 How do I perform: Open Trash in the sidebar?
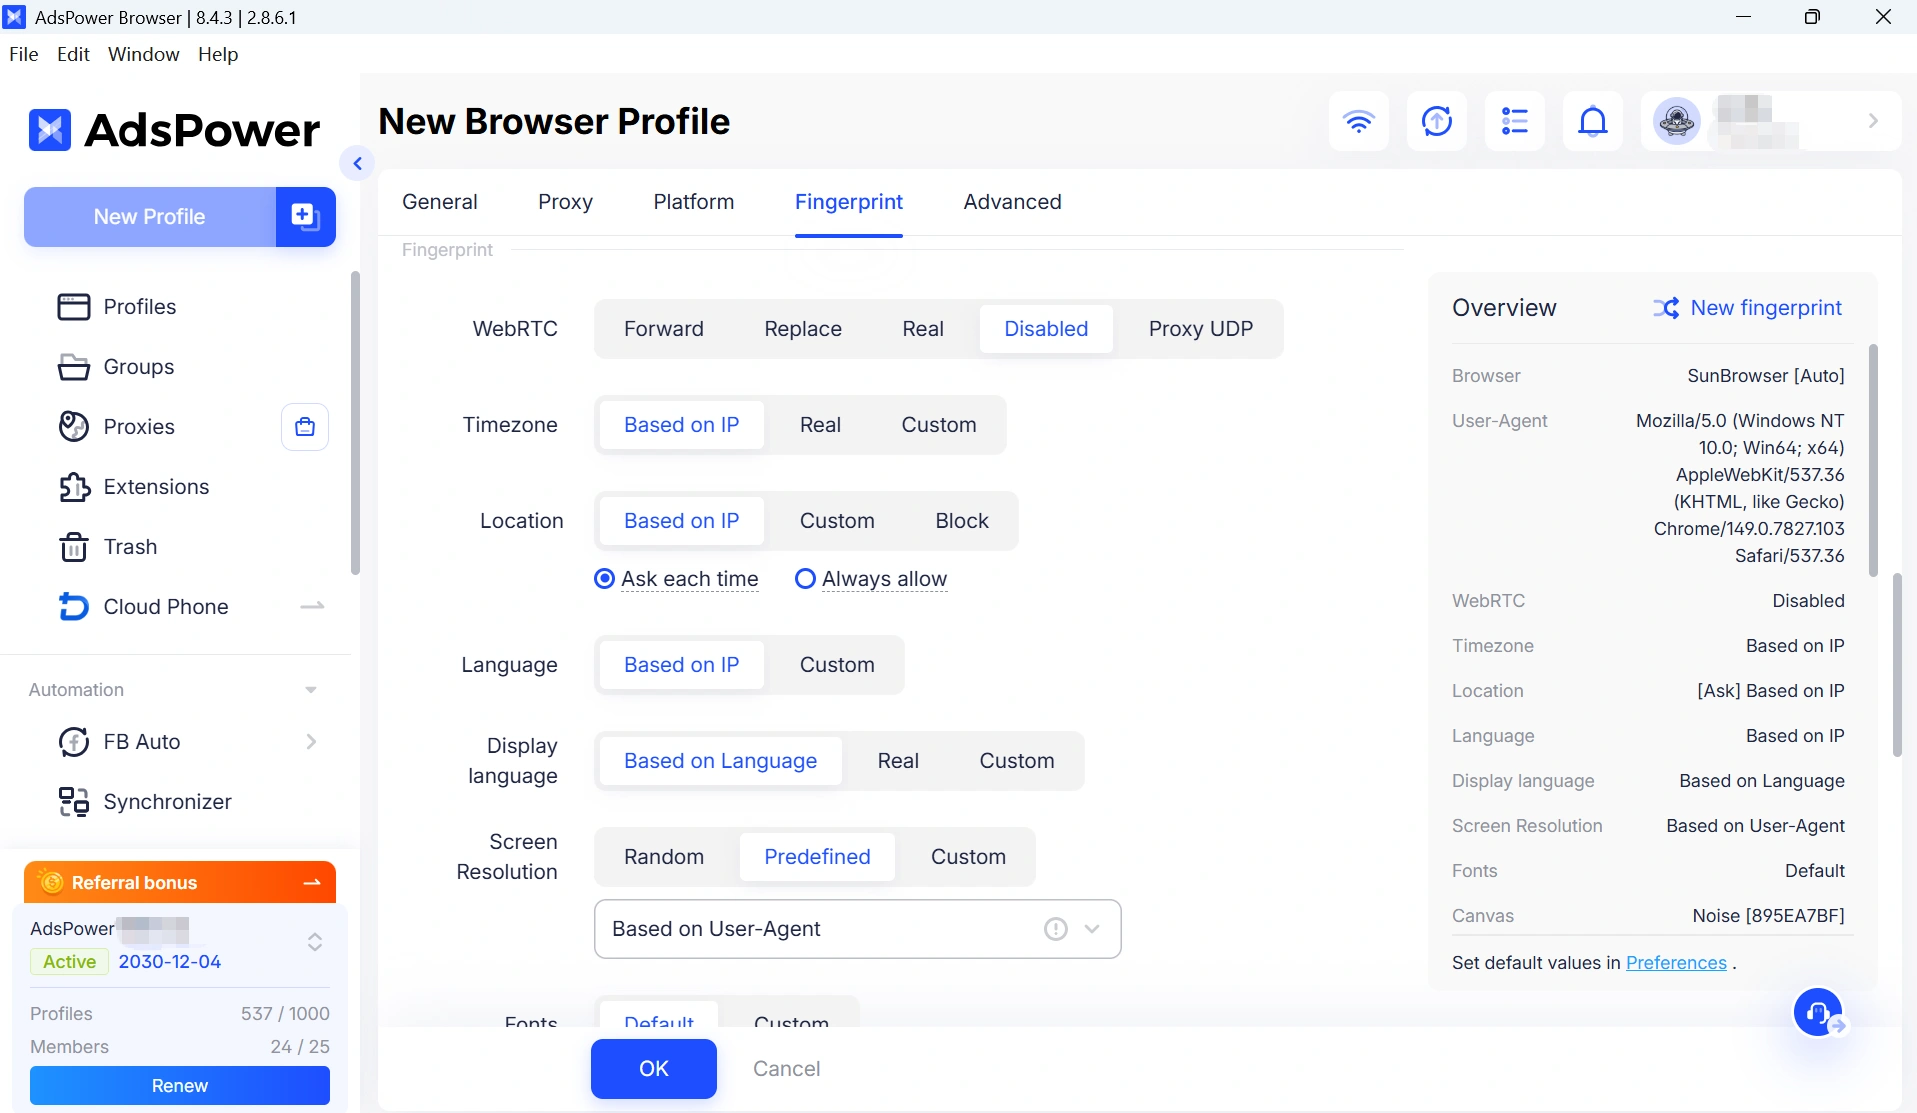(130, 546)
